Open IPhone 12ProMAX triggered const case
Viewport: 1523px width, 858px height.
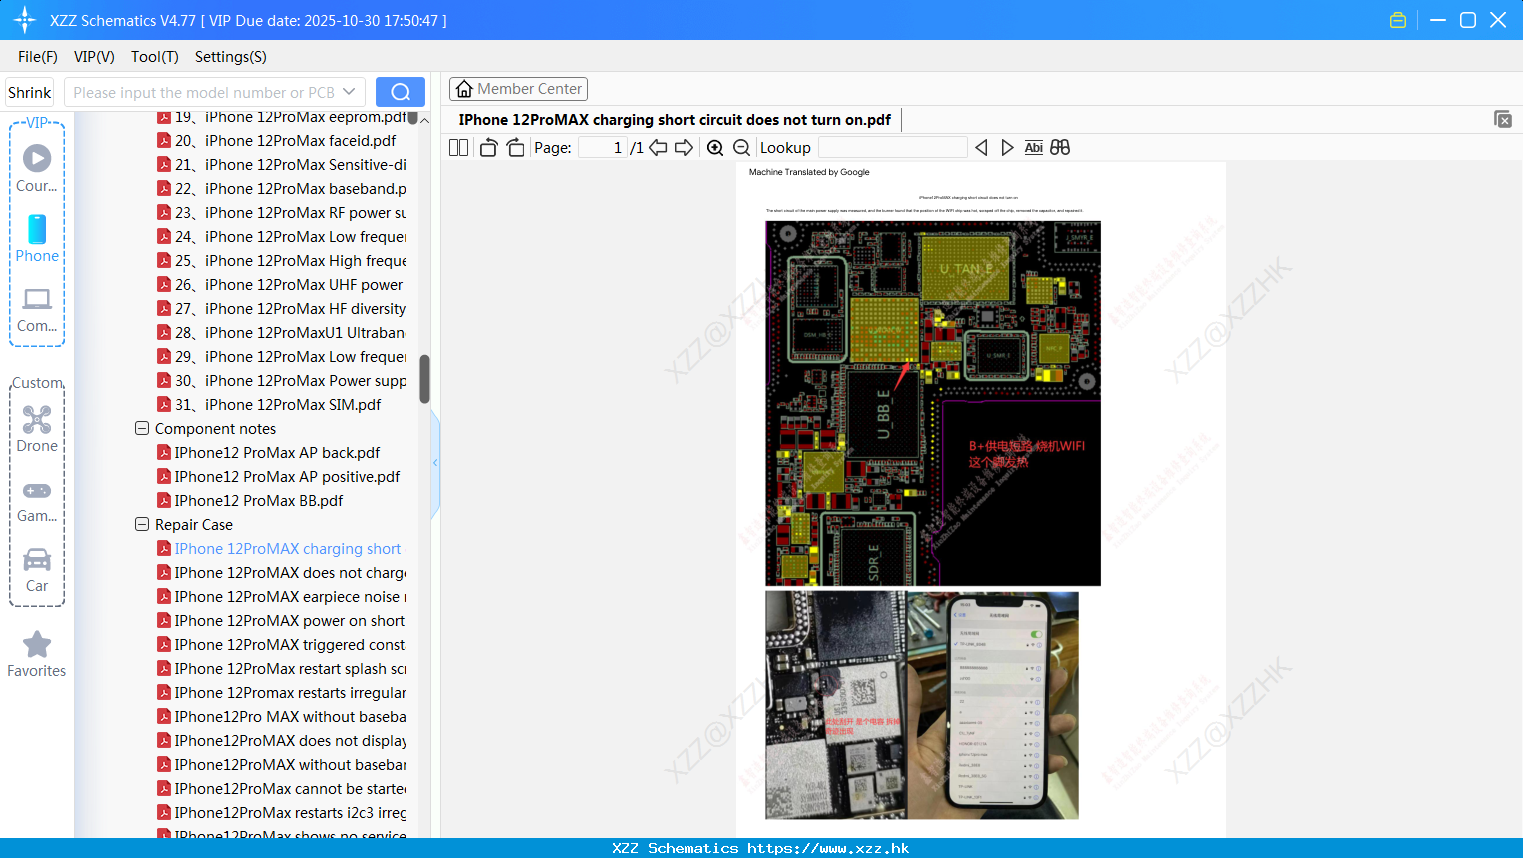282,645
